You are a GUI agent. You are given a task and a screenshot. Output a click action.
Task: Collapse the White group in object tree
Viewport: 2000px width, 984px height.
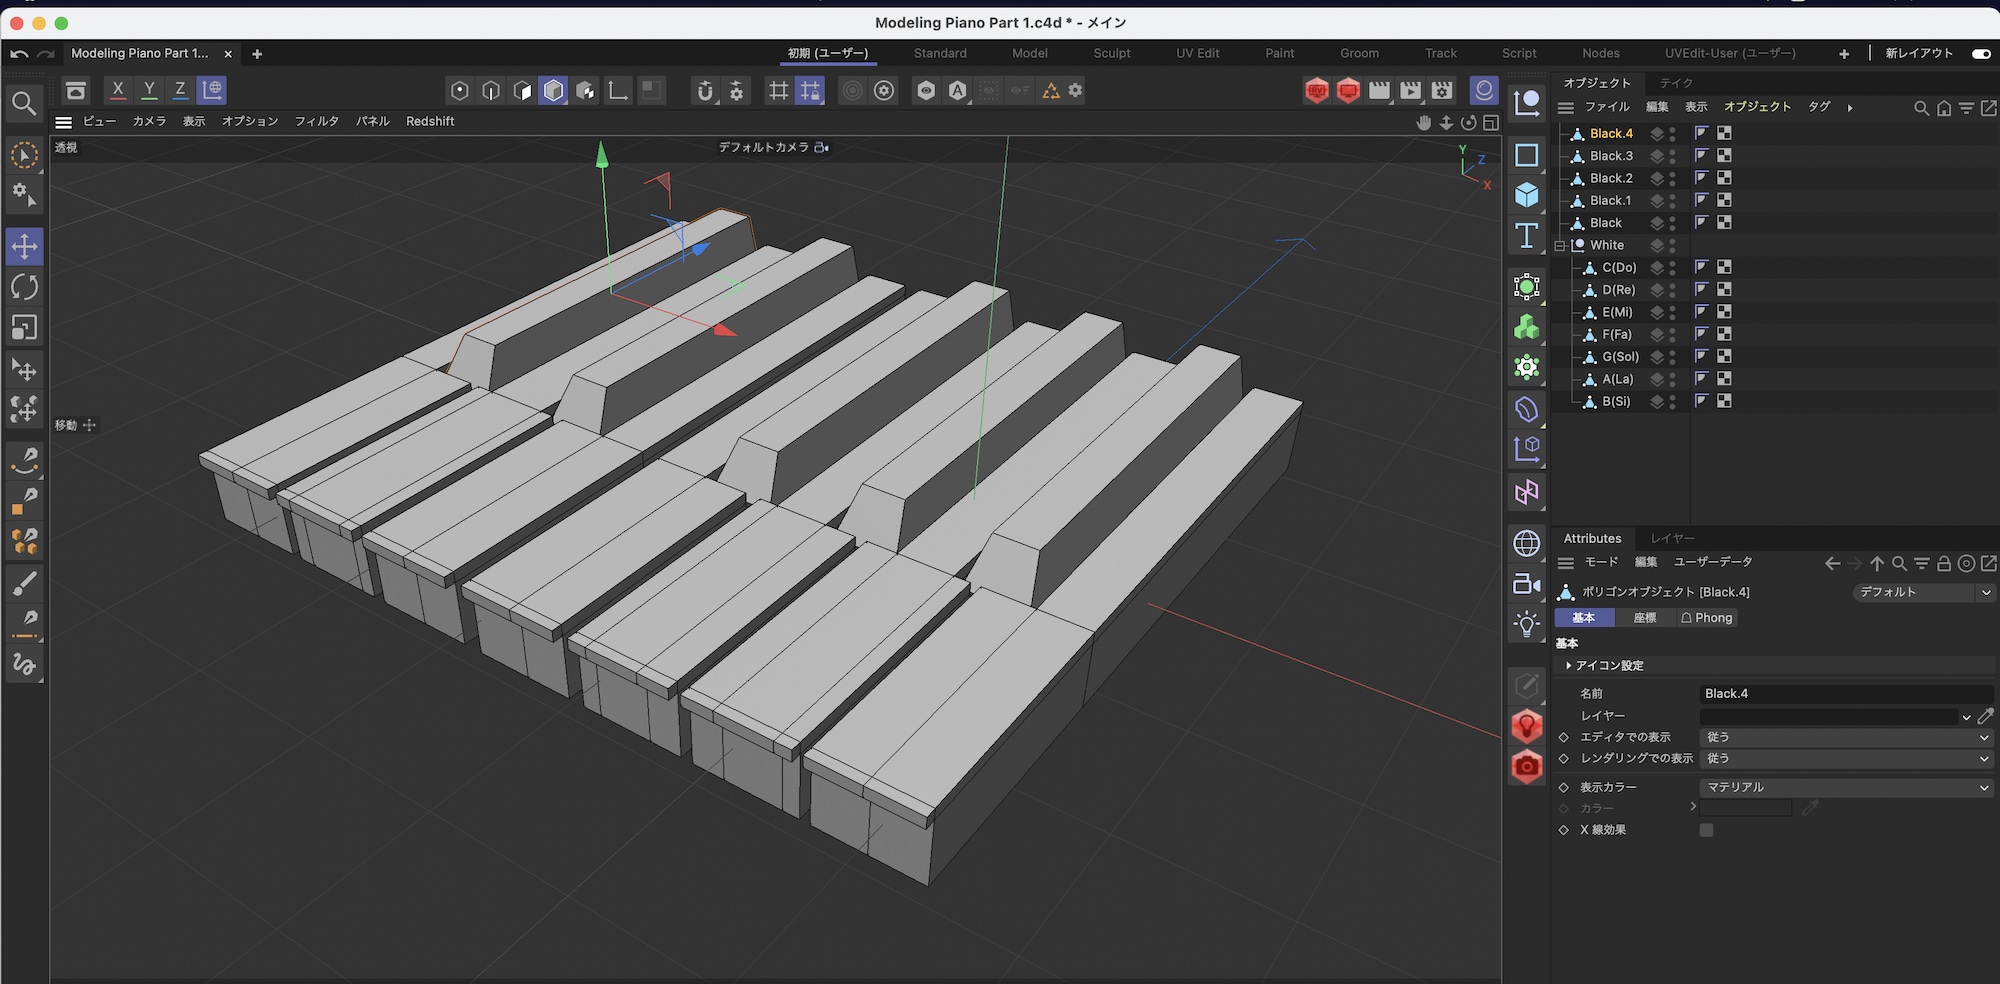click(x=1560, y=246)
